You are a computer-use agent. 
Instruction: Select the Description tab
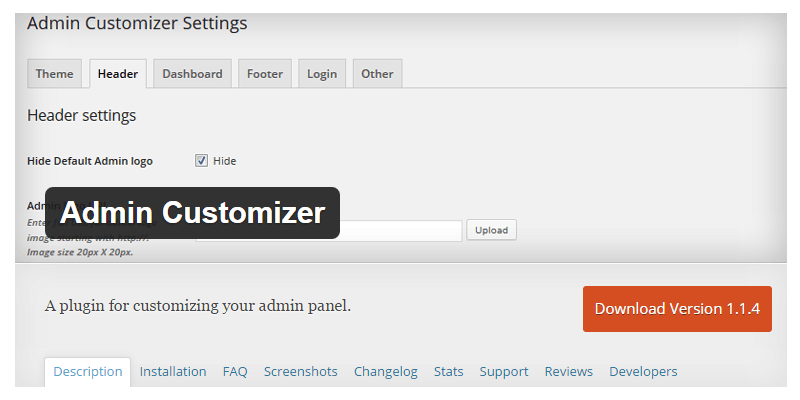(x=88, y=371)
